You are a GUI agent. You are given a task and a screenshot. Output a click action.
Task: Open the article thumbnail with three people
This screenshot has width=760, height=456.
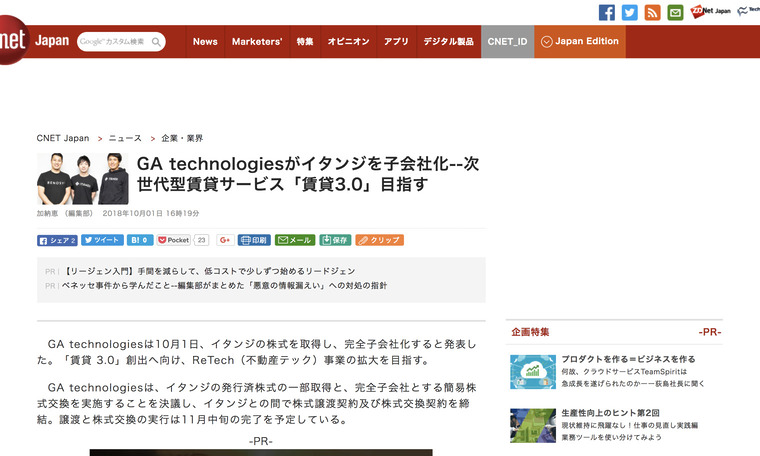pos(83,177)
